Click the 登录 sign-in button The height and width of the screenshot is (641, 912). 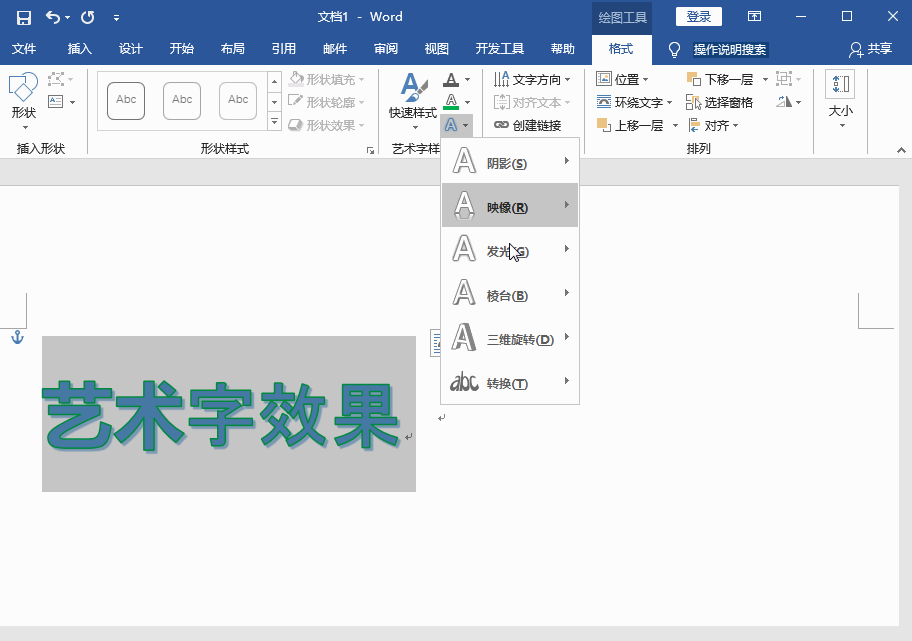pyautogui.click(x=698, y=16)
